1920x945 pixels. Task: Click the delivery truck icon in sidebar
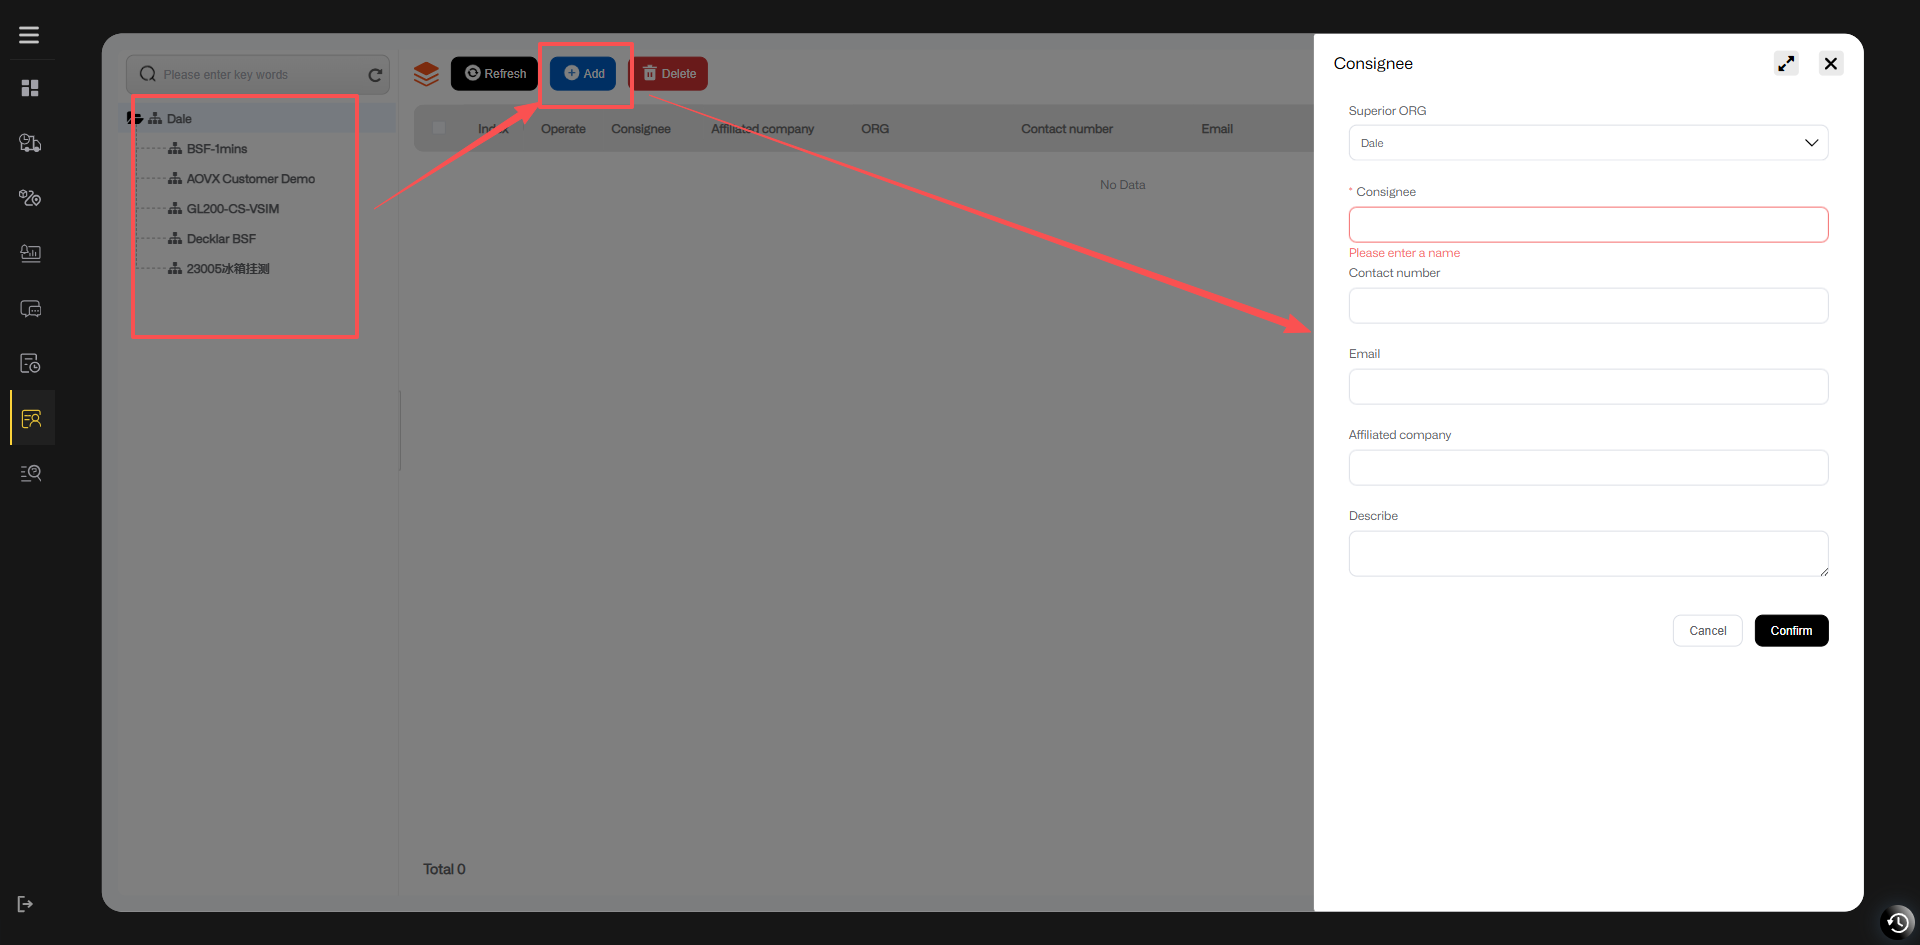pos(30,143)
